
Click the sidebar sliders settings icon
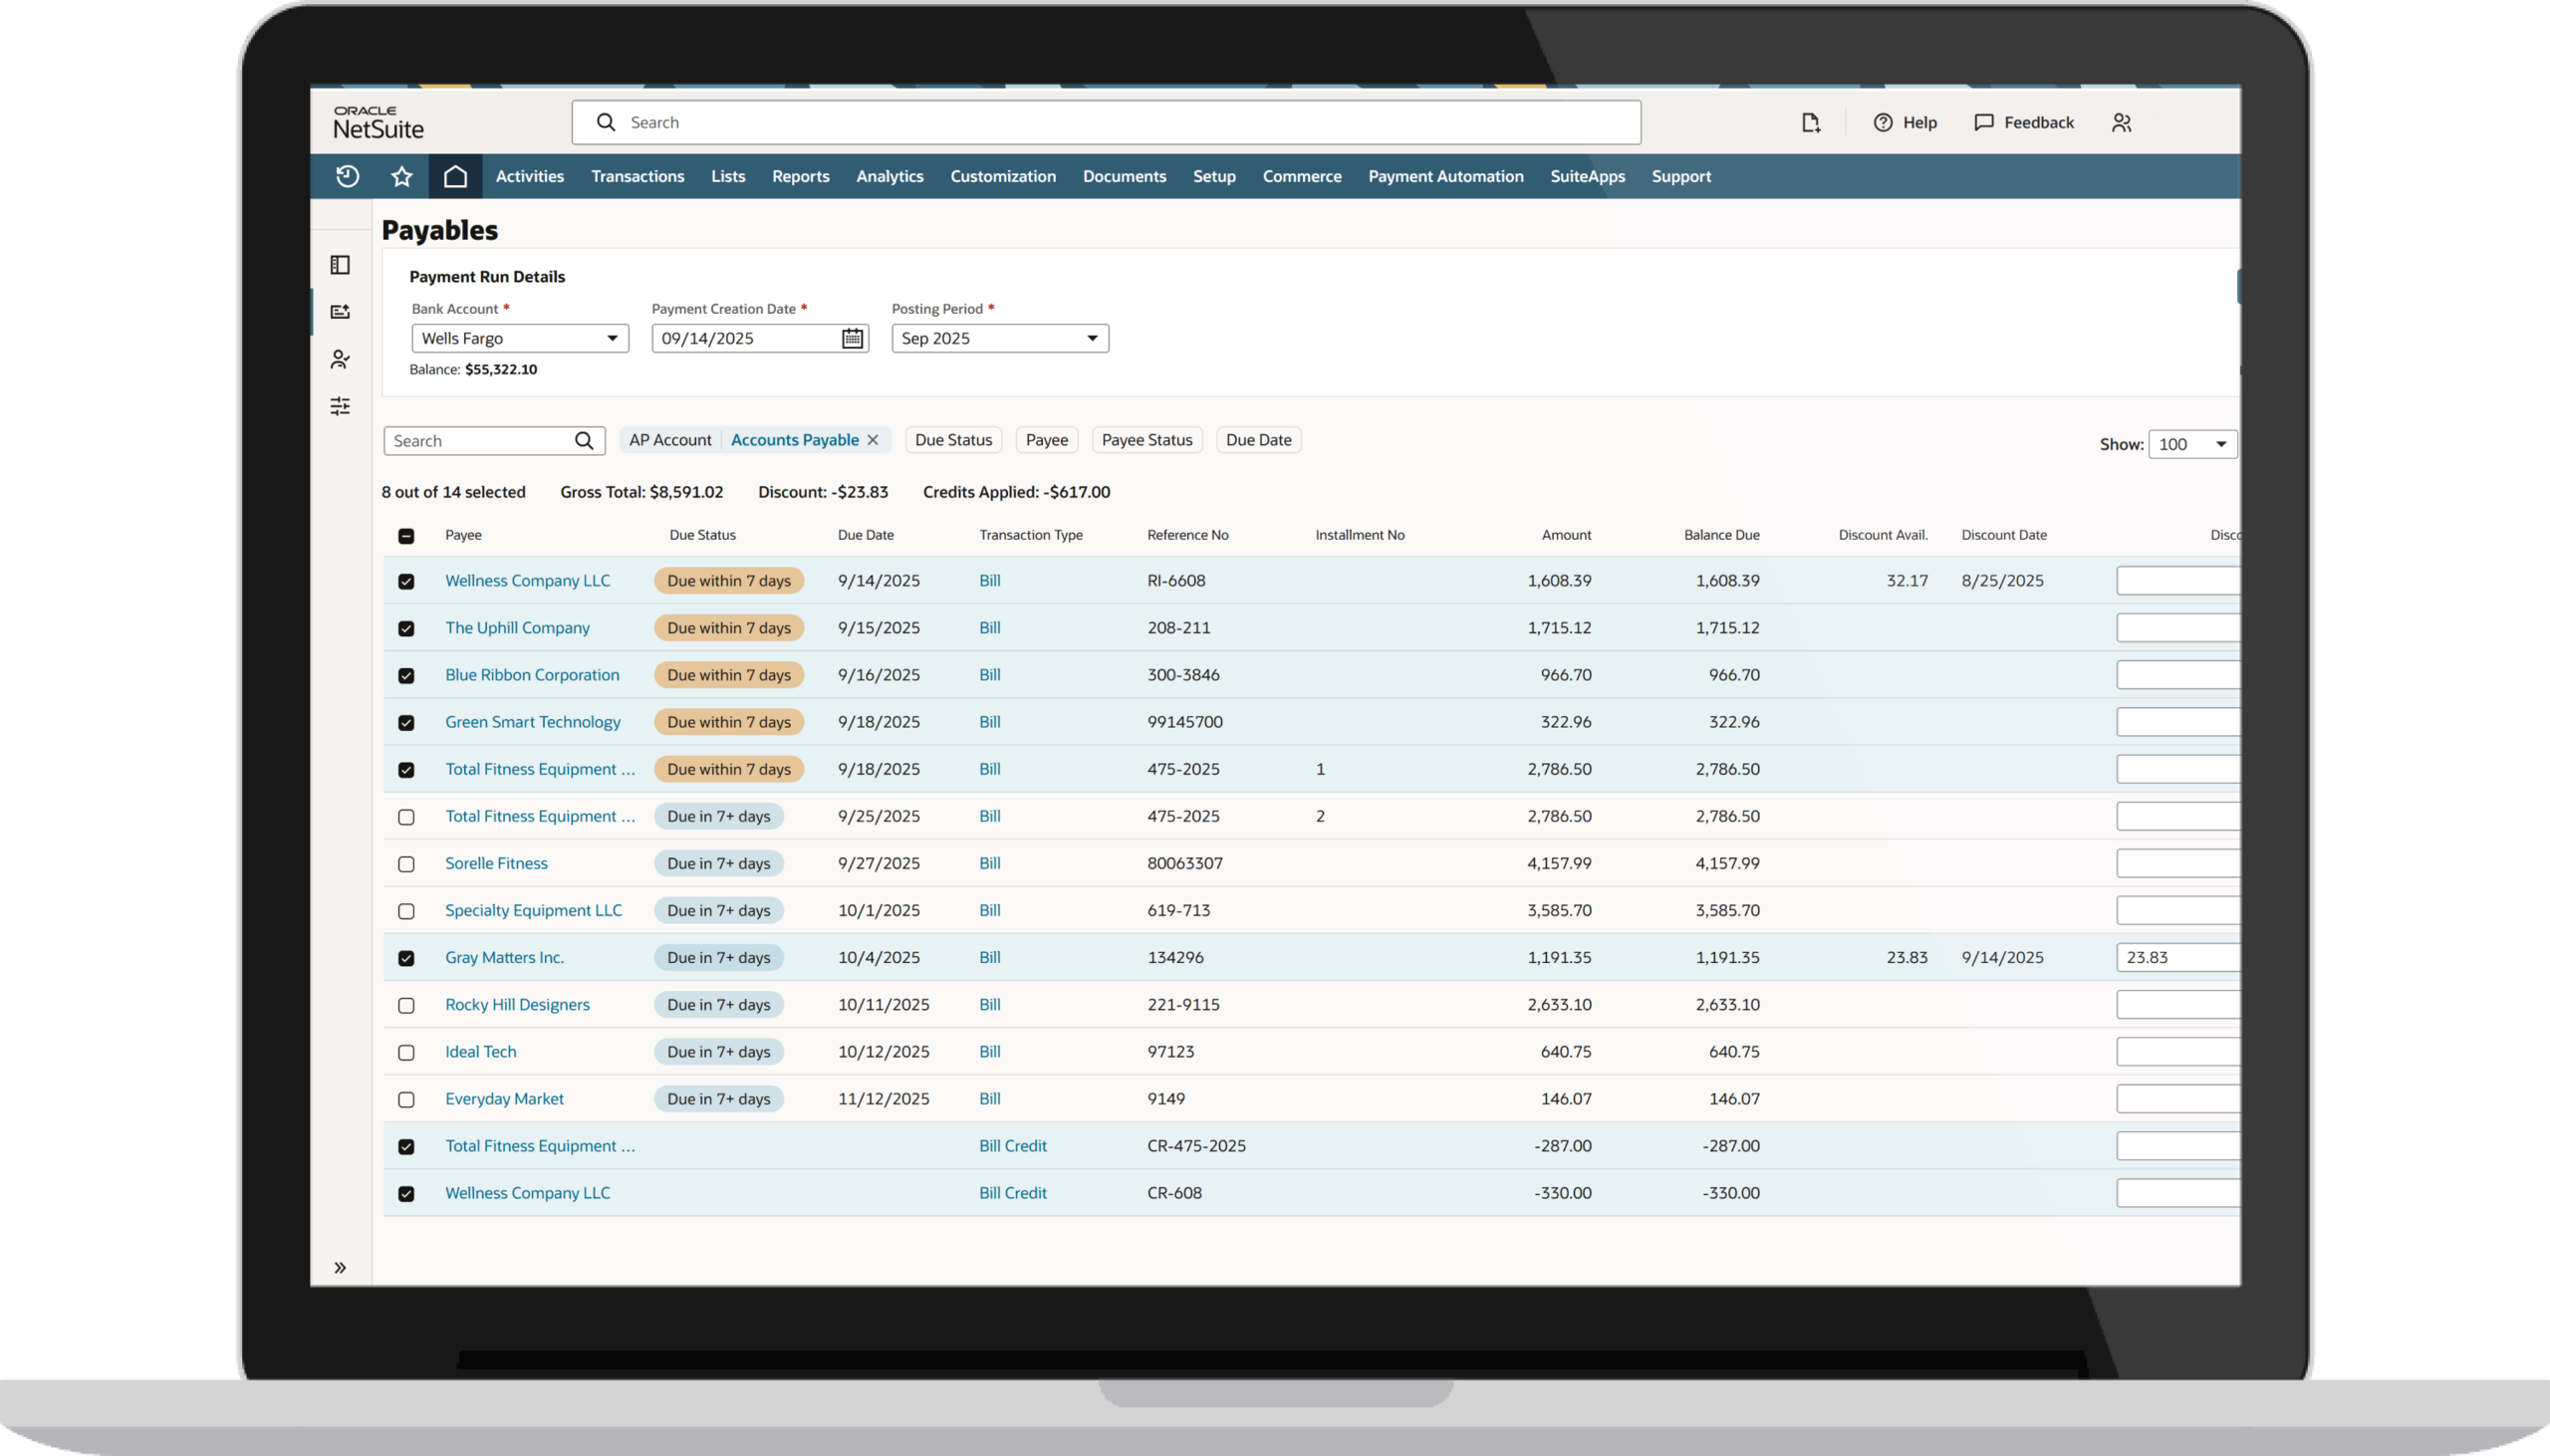[340, 406]
